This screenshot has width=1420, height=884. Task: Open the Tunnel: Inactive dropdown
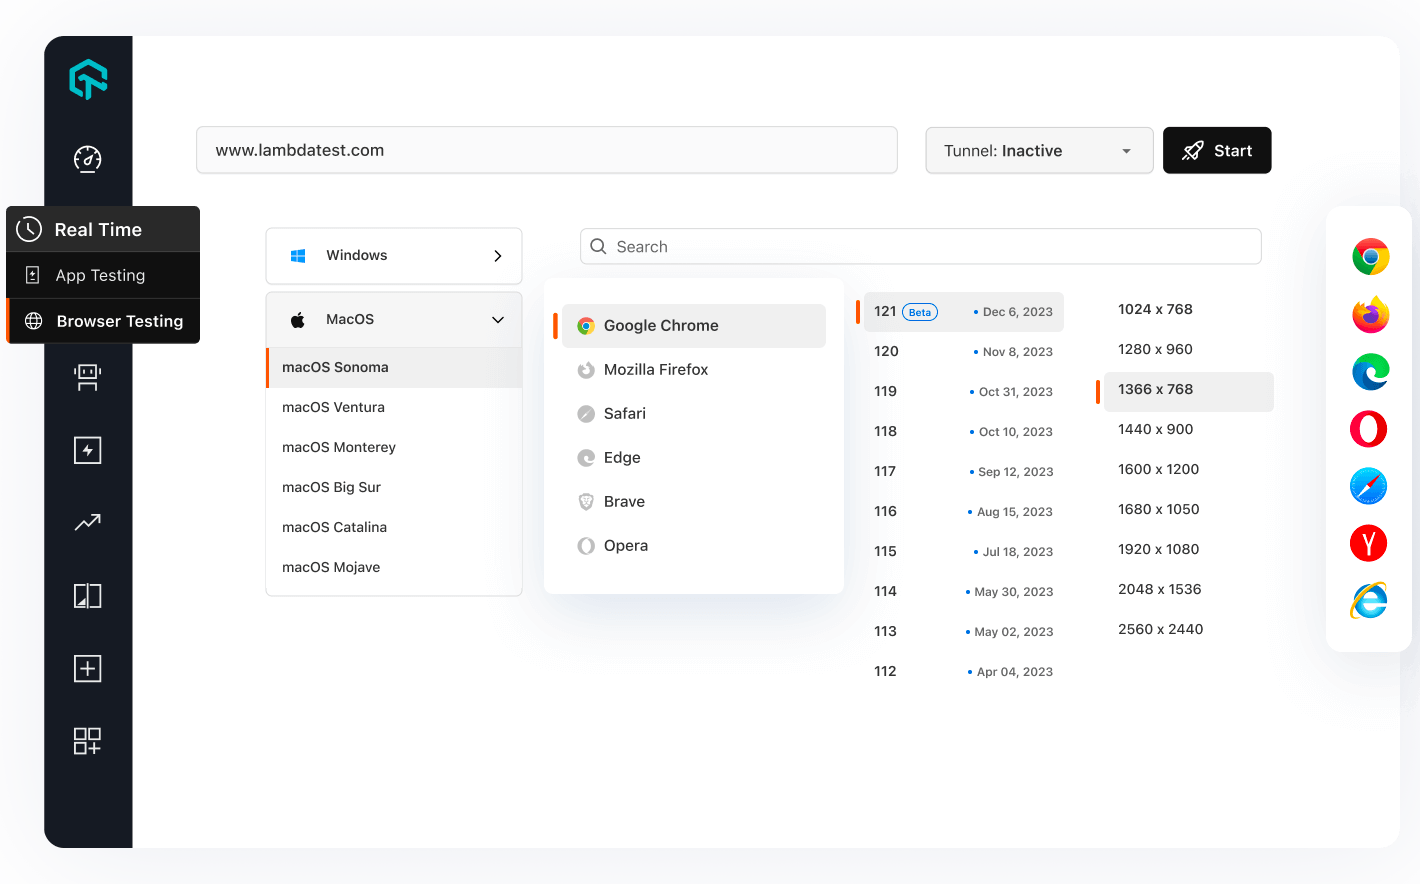(x=1039, y=150)
